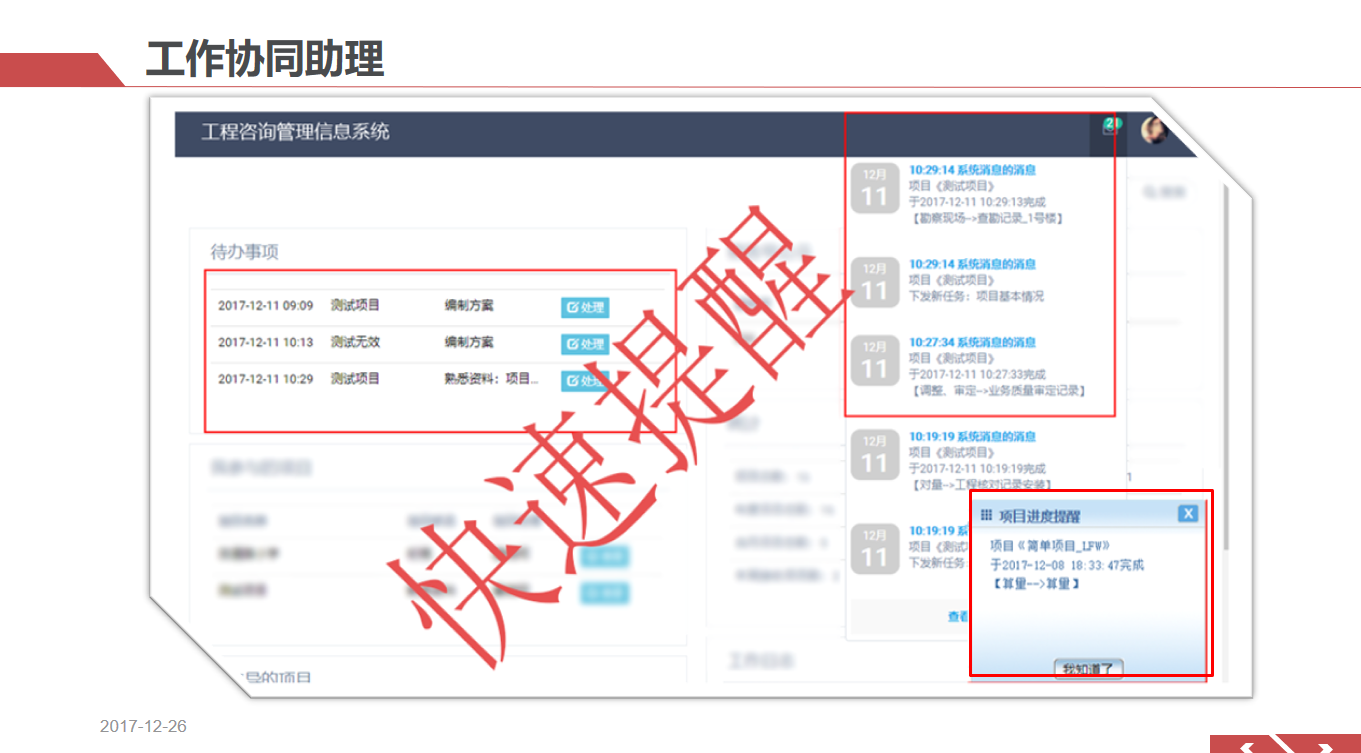Open 10:19:19 系统消息 about 对量
1361x753 pixels.
point(972,436)
